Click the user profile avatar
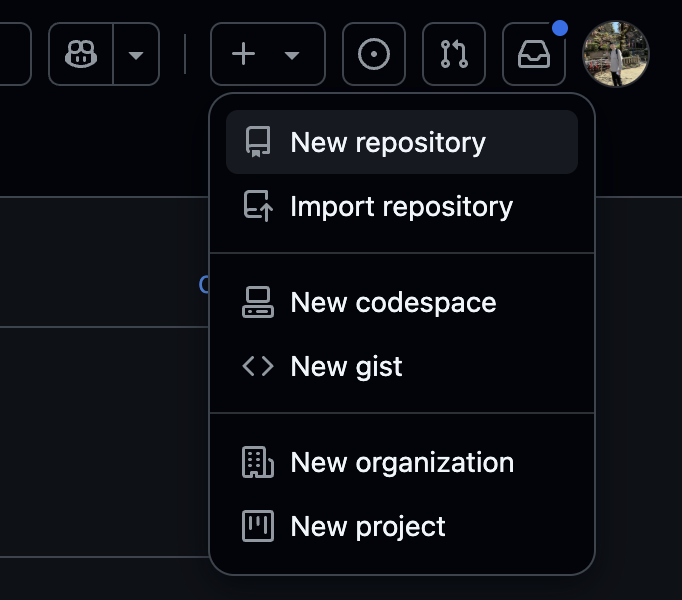The width and height of the screenshot is (682, 600). click(x=616, y=54)
